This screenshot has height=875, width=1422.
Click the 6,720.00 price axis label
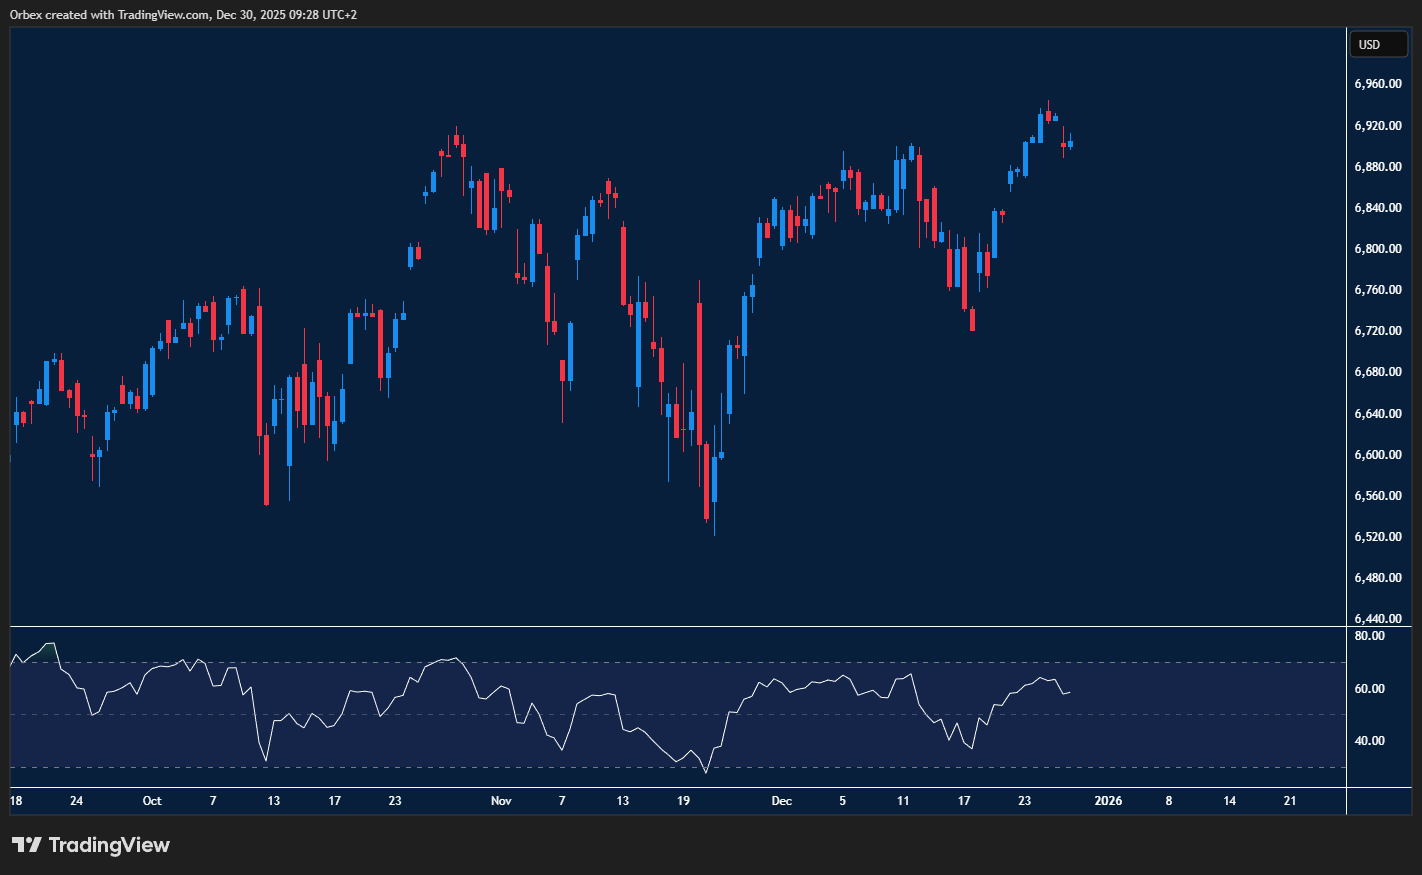(x=1377, y=331)
